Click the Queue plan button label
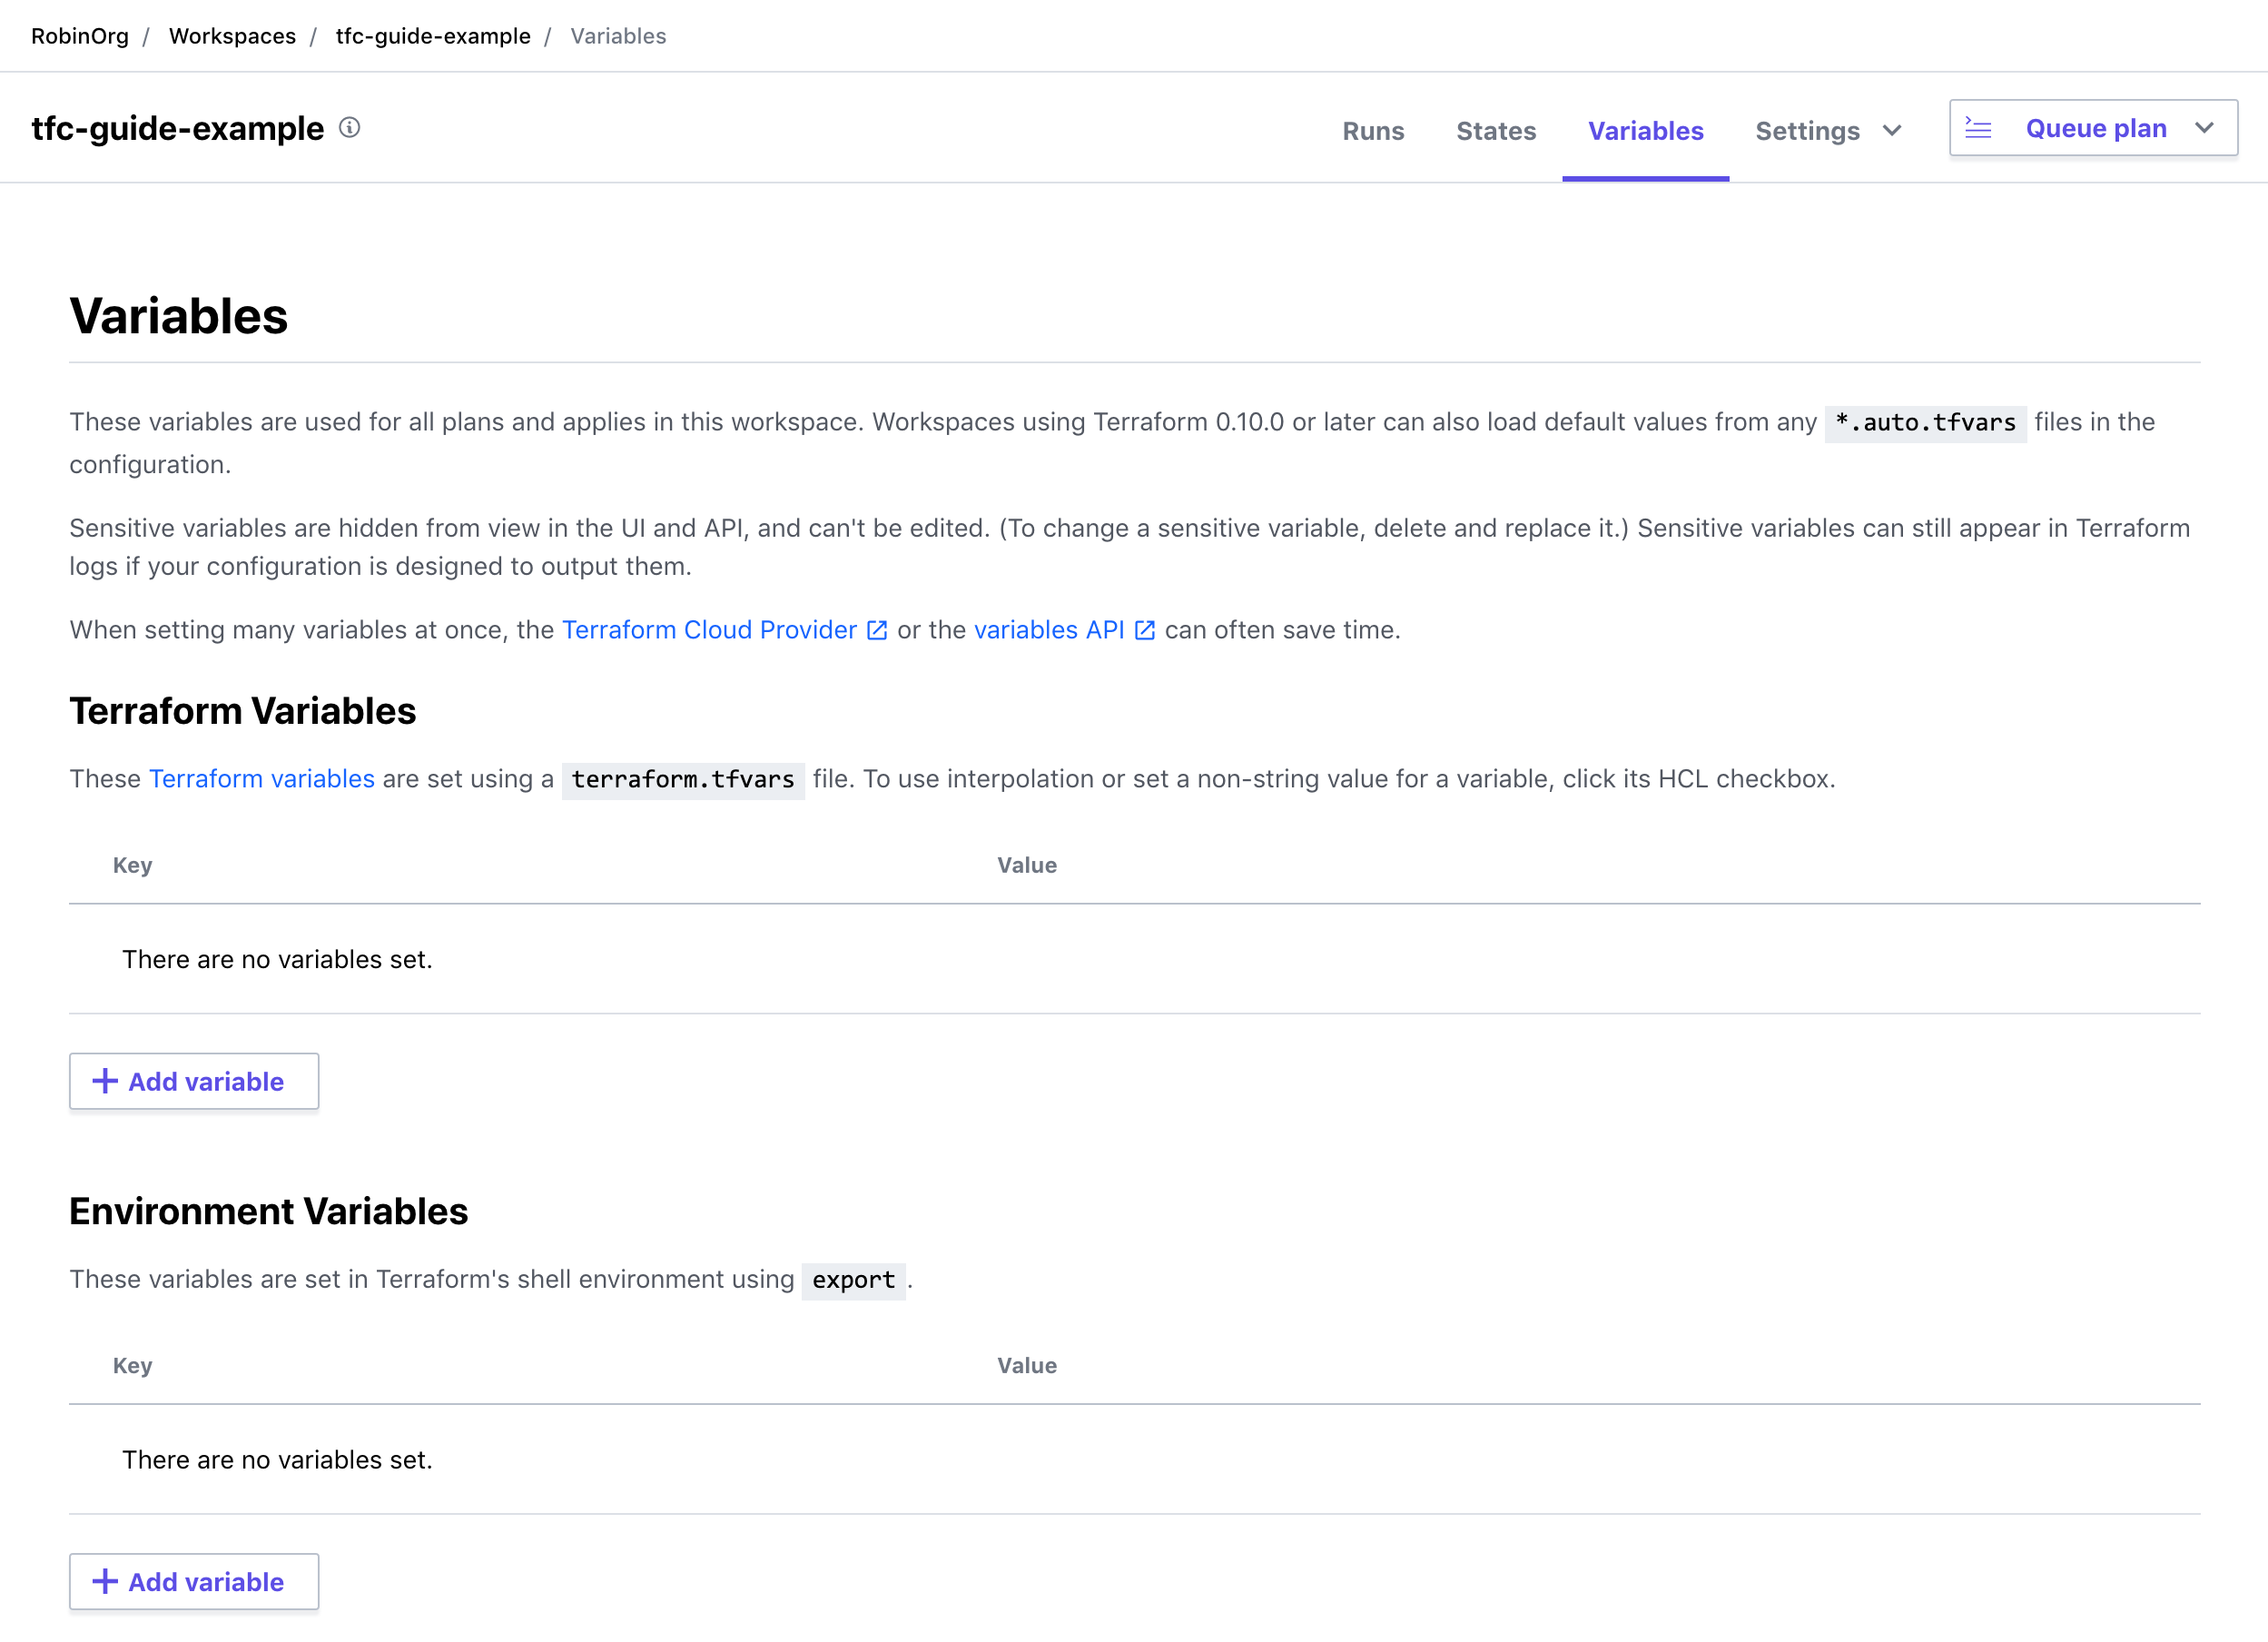Viewport: 2268px width, 1642px height. click(2096, 129)
